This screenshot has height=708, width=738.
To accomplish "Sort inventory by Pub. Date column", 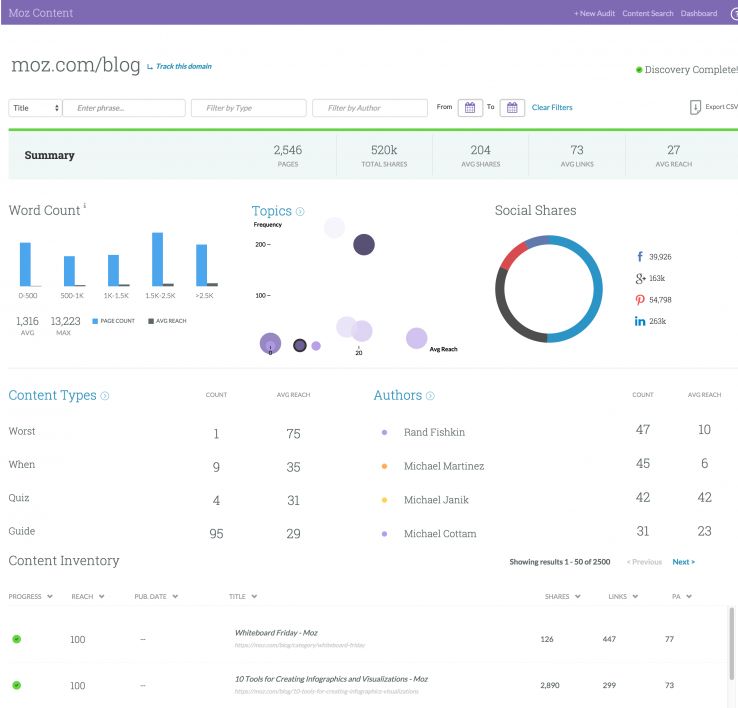I will tap(157, 597).
